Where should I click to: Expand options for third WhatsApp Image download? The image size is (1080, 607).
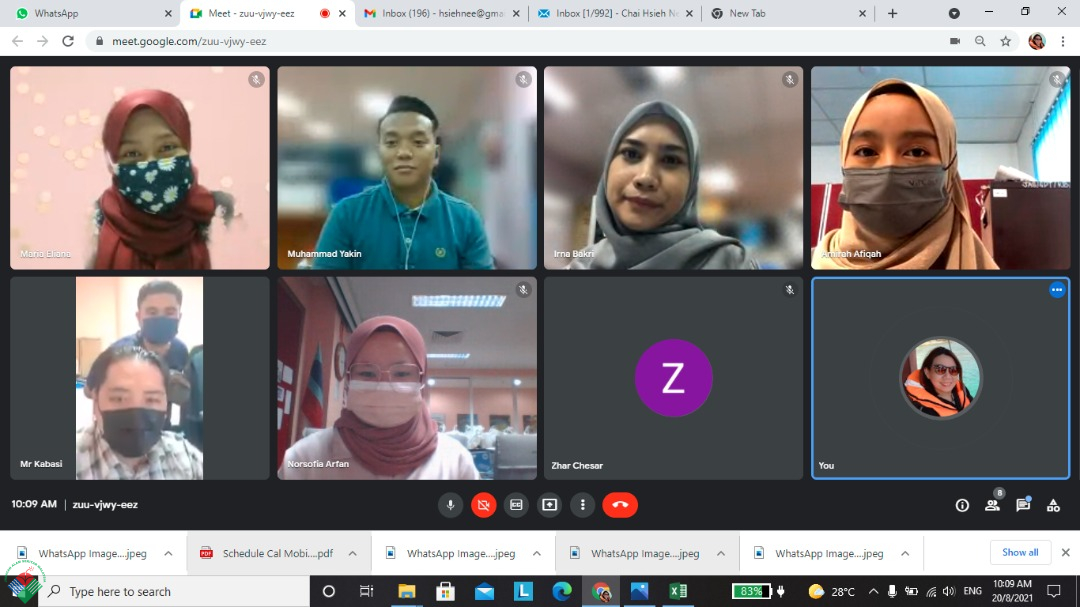point(720,553)
